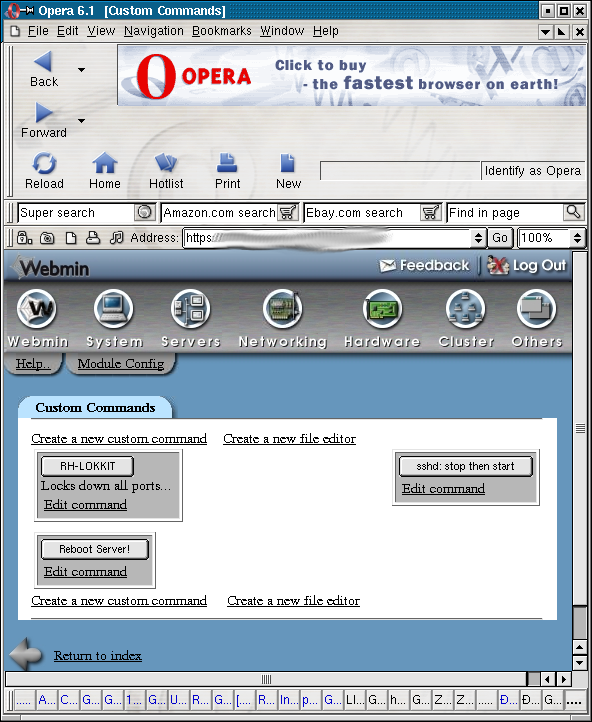Click the Find in page magnifier icon
Viewport: 592px width, 722px height.
(x=573, y=212)
